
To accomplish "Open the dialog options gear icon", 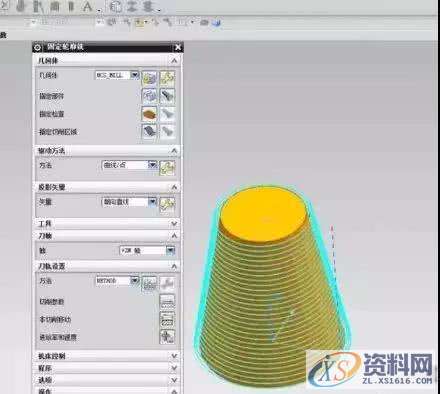I will point(38,47).
